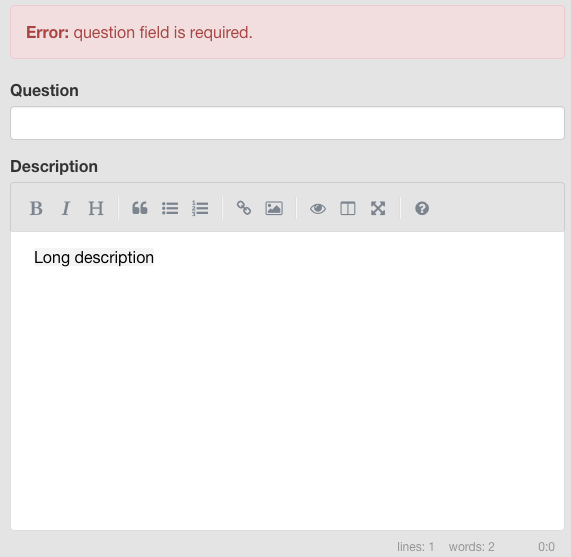Click on the 'Long description' text line

tap(94, 257)
